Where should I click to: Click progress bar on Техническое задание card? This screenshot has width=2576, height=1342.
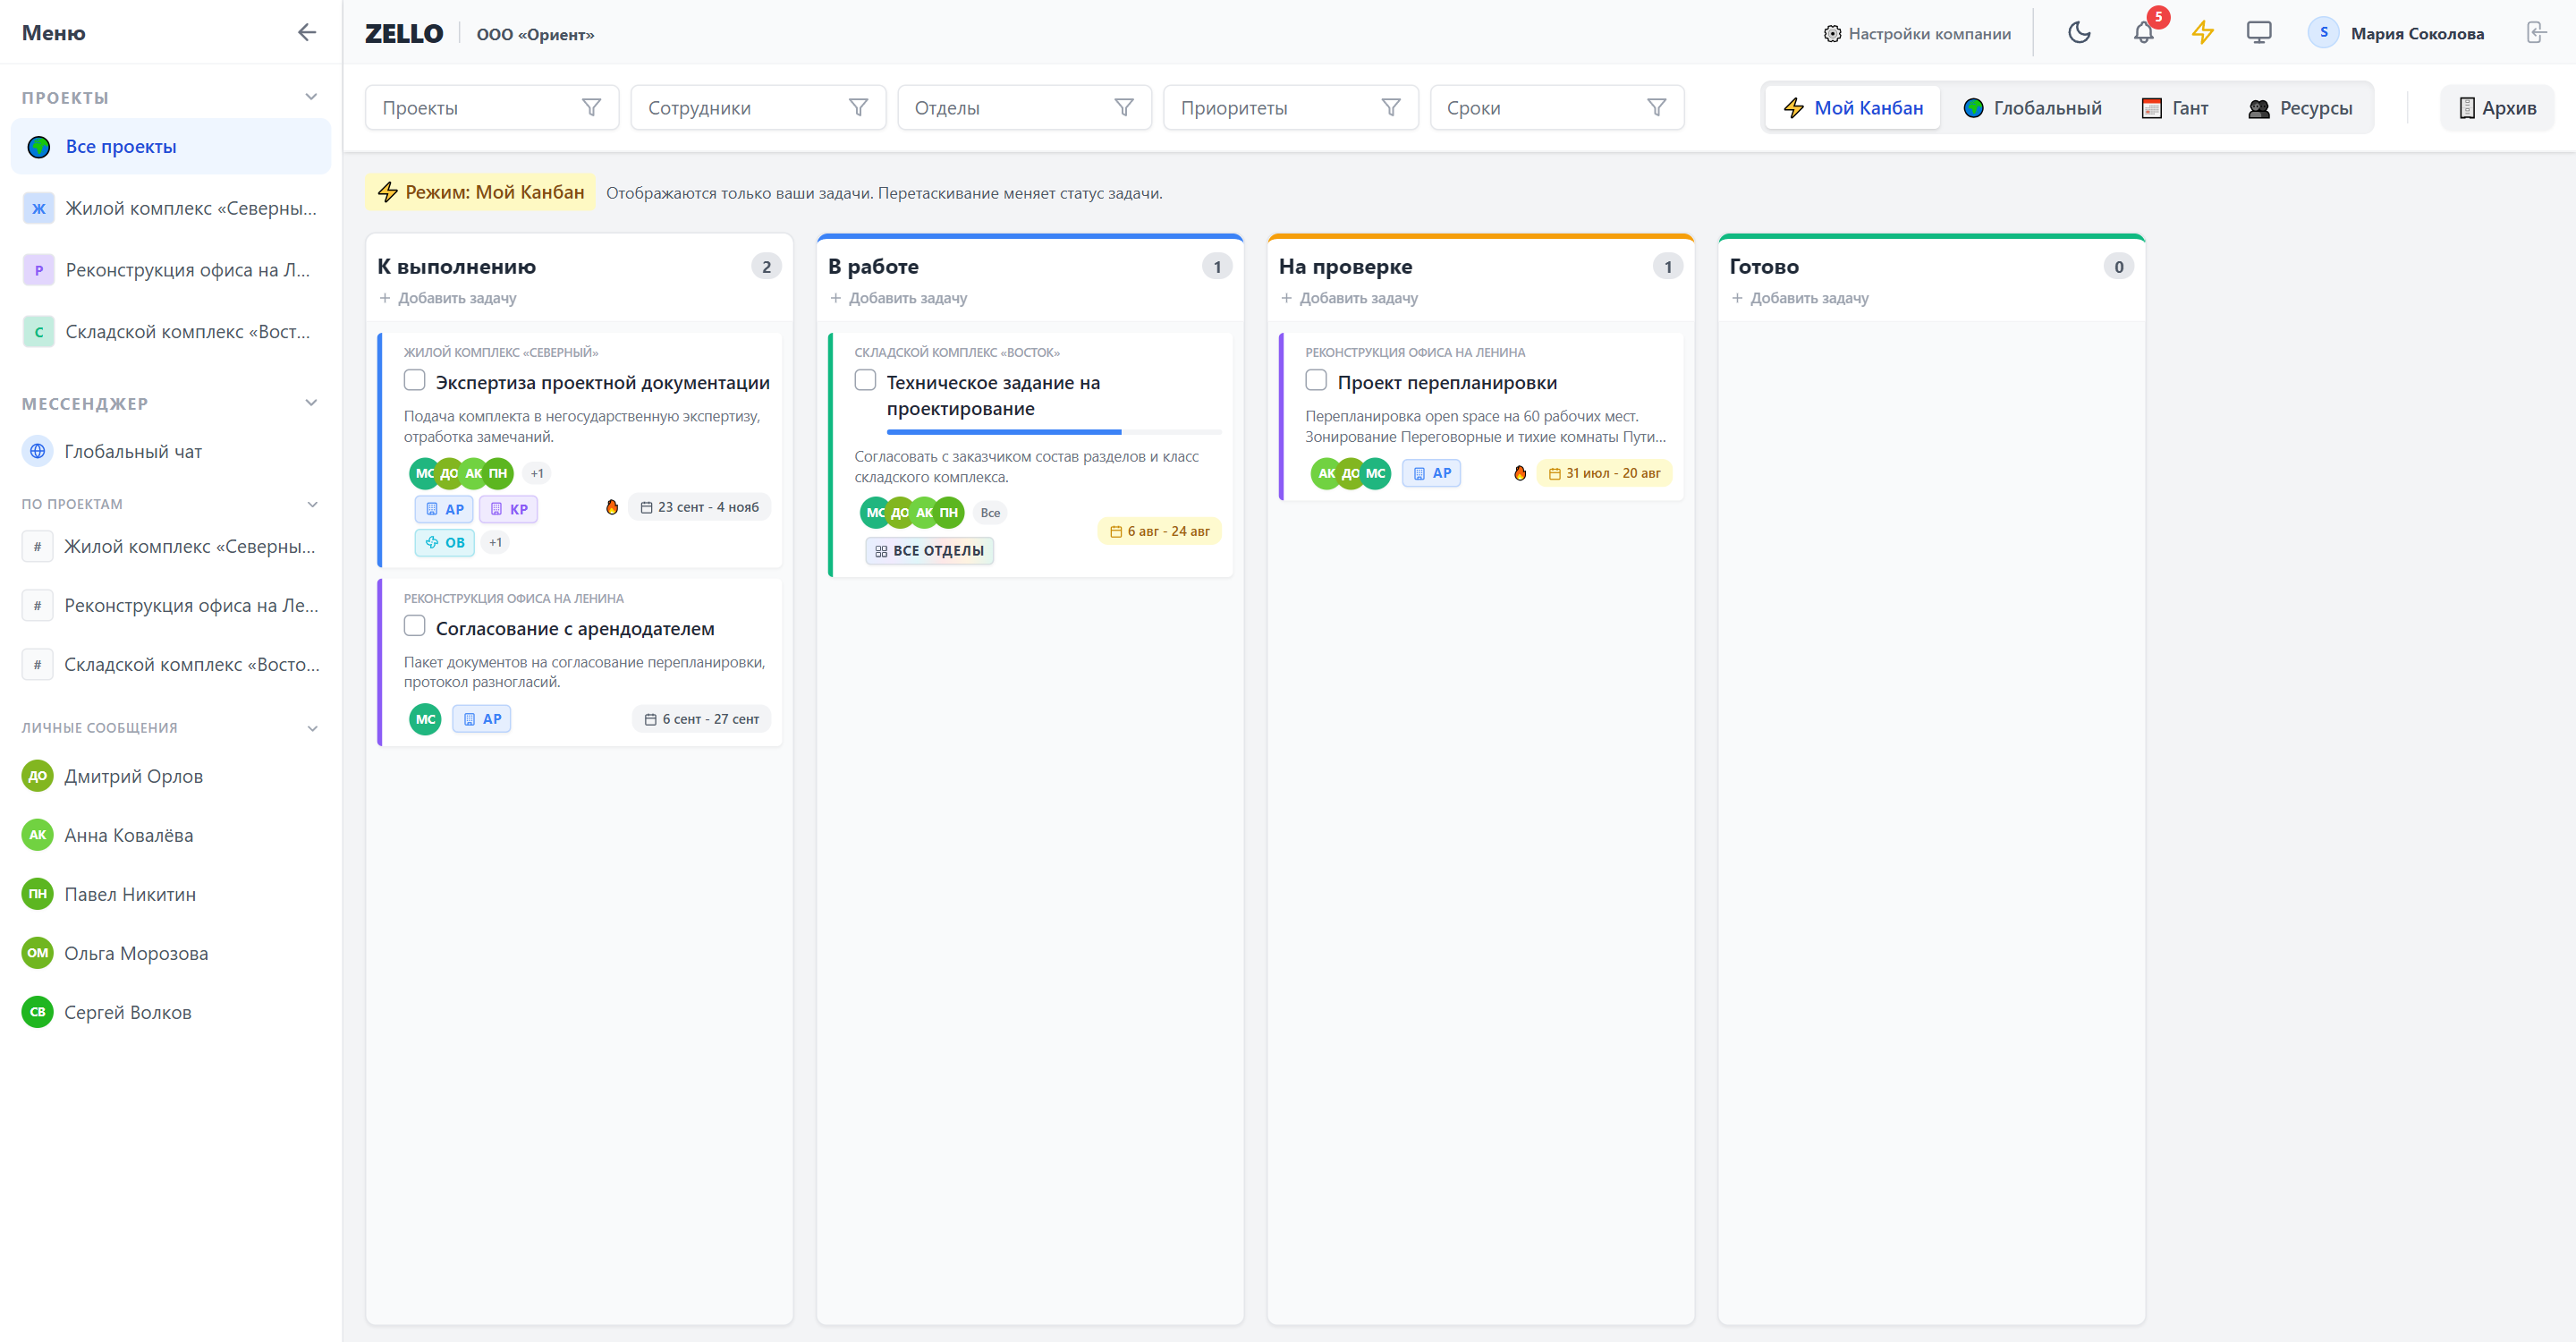[x=1053, y=432]
